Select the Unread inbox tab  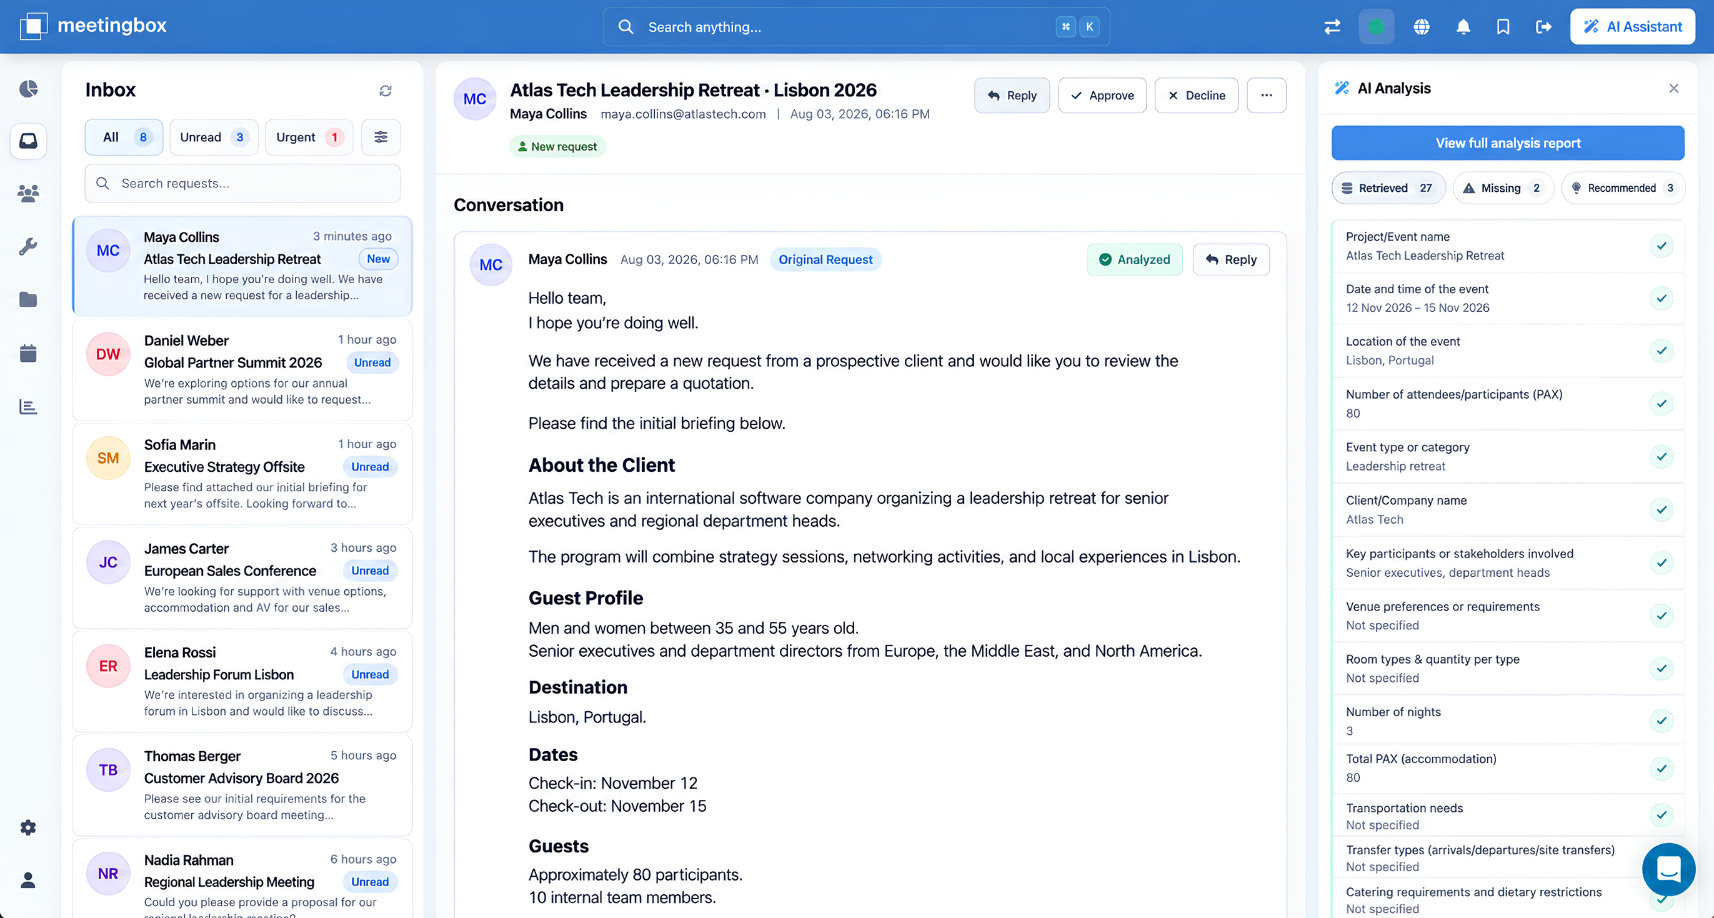point(214,137)
